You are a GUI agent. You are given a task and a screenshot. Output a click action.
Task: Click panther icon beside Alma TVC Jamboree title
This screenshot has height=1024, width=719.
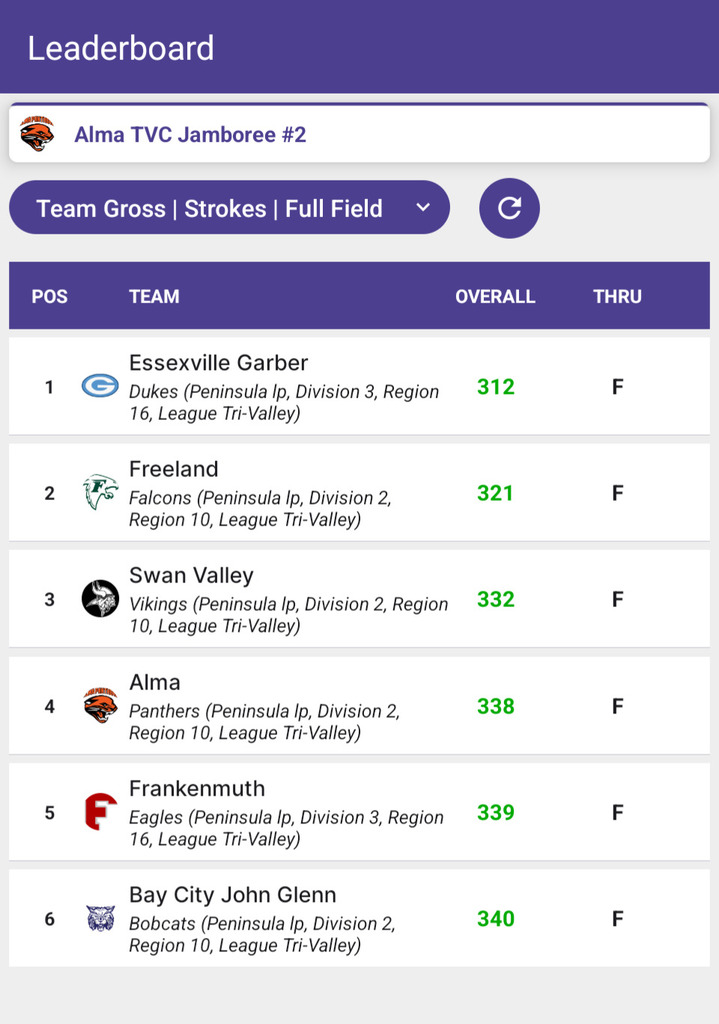click(37, 134)
